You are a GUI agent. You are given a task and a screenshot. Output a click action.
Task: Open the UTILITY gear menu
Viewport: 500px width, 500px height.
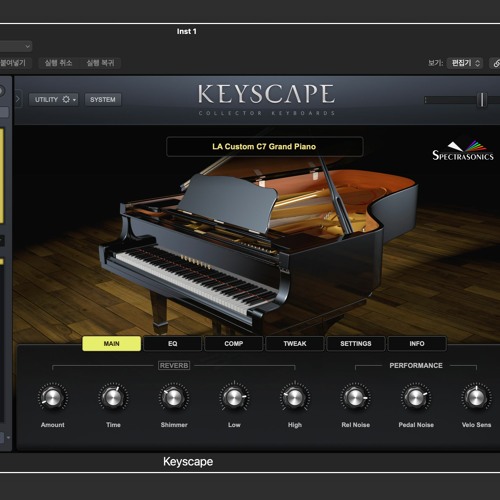pos(54,99)
